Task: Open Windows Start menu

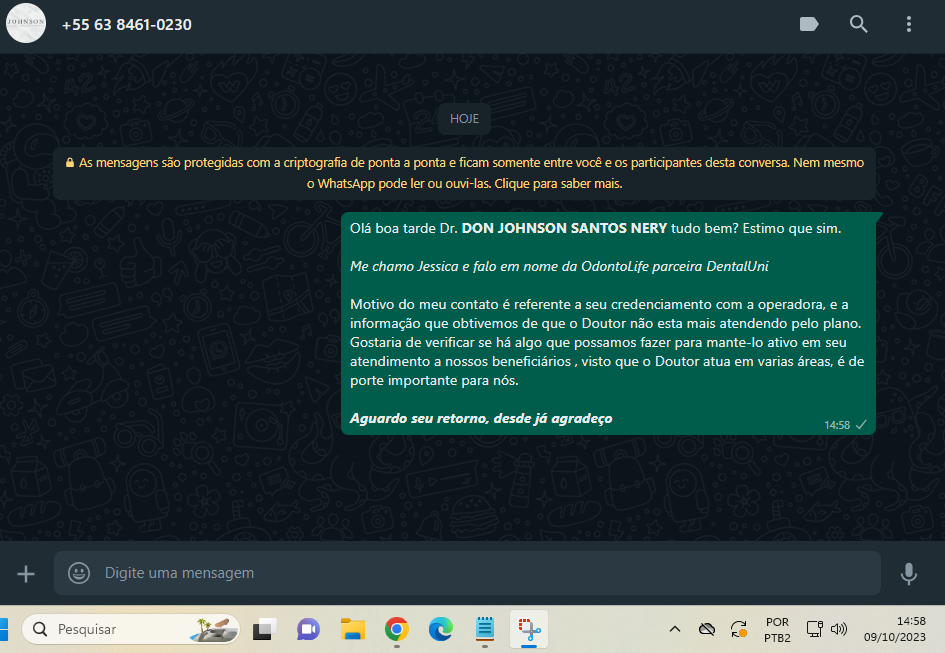Action: click(x=3, y=629)
